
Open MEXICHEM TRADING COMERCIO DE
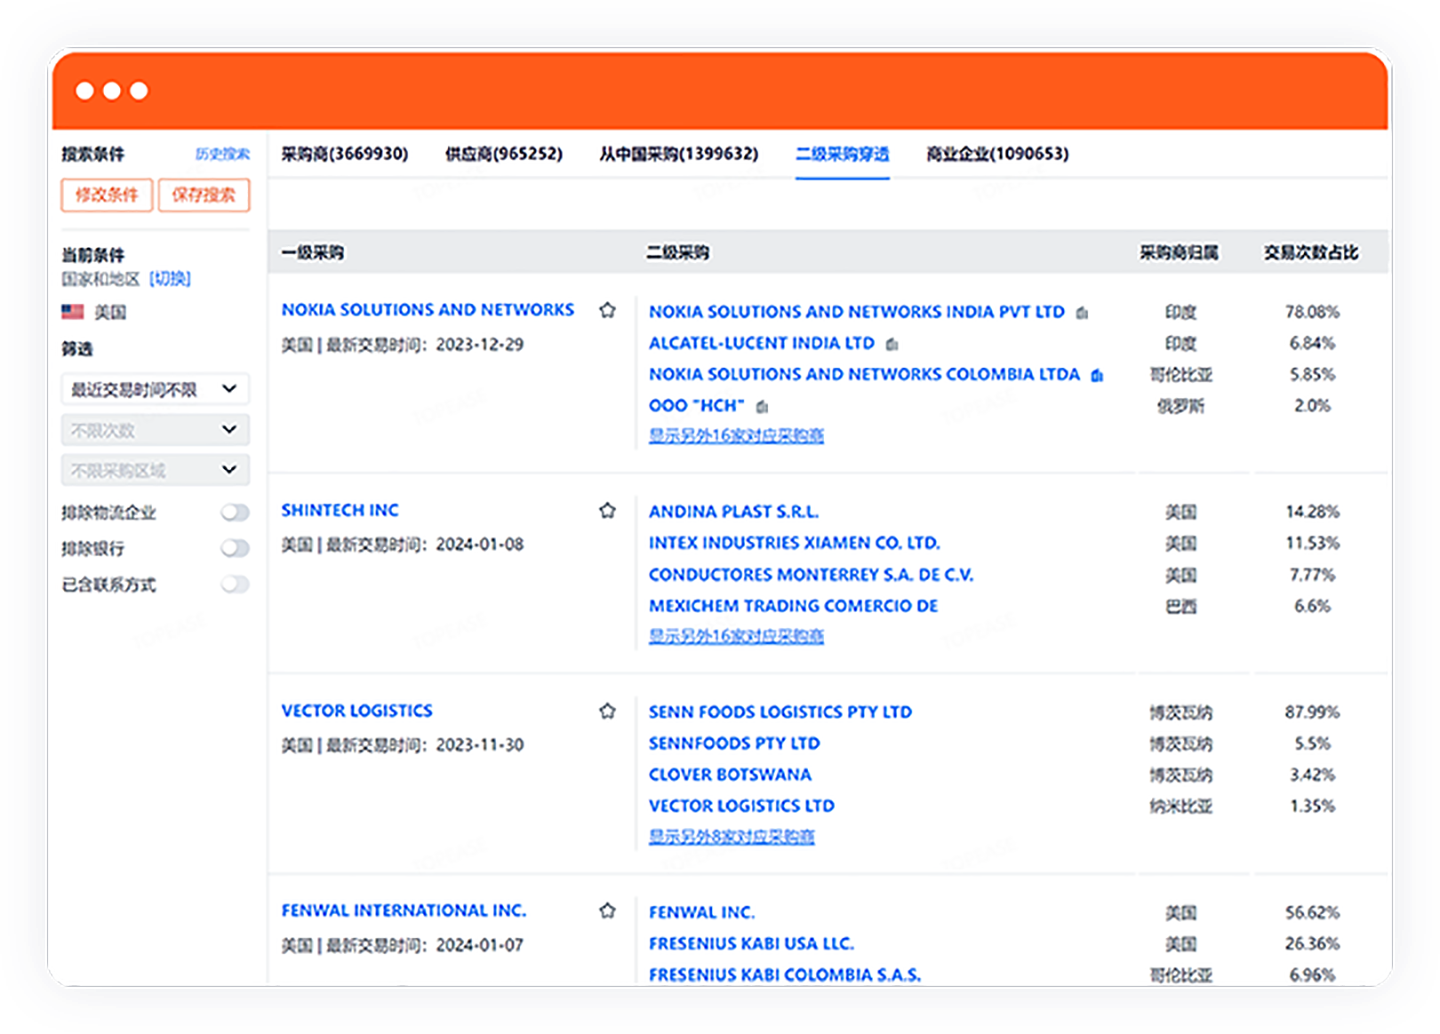794,606
